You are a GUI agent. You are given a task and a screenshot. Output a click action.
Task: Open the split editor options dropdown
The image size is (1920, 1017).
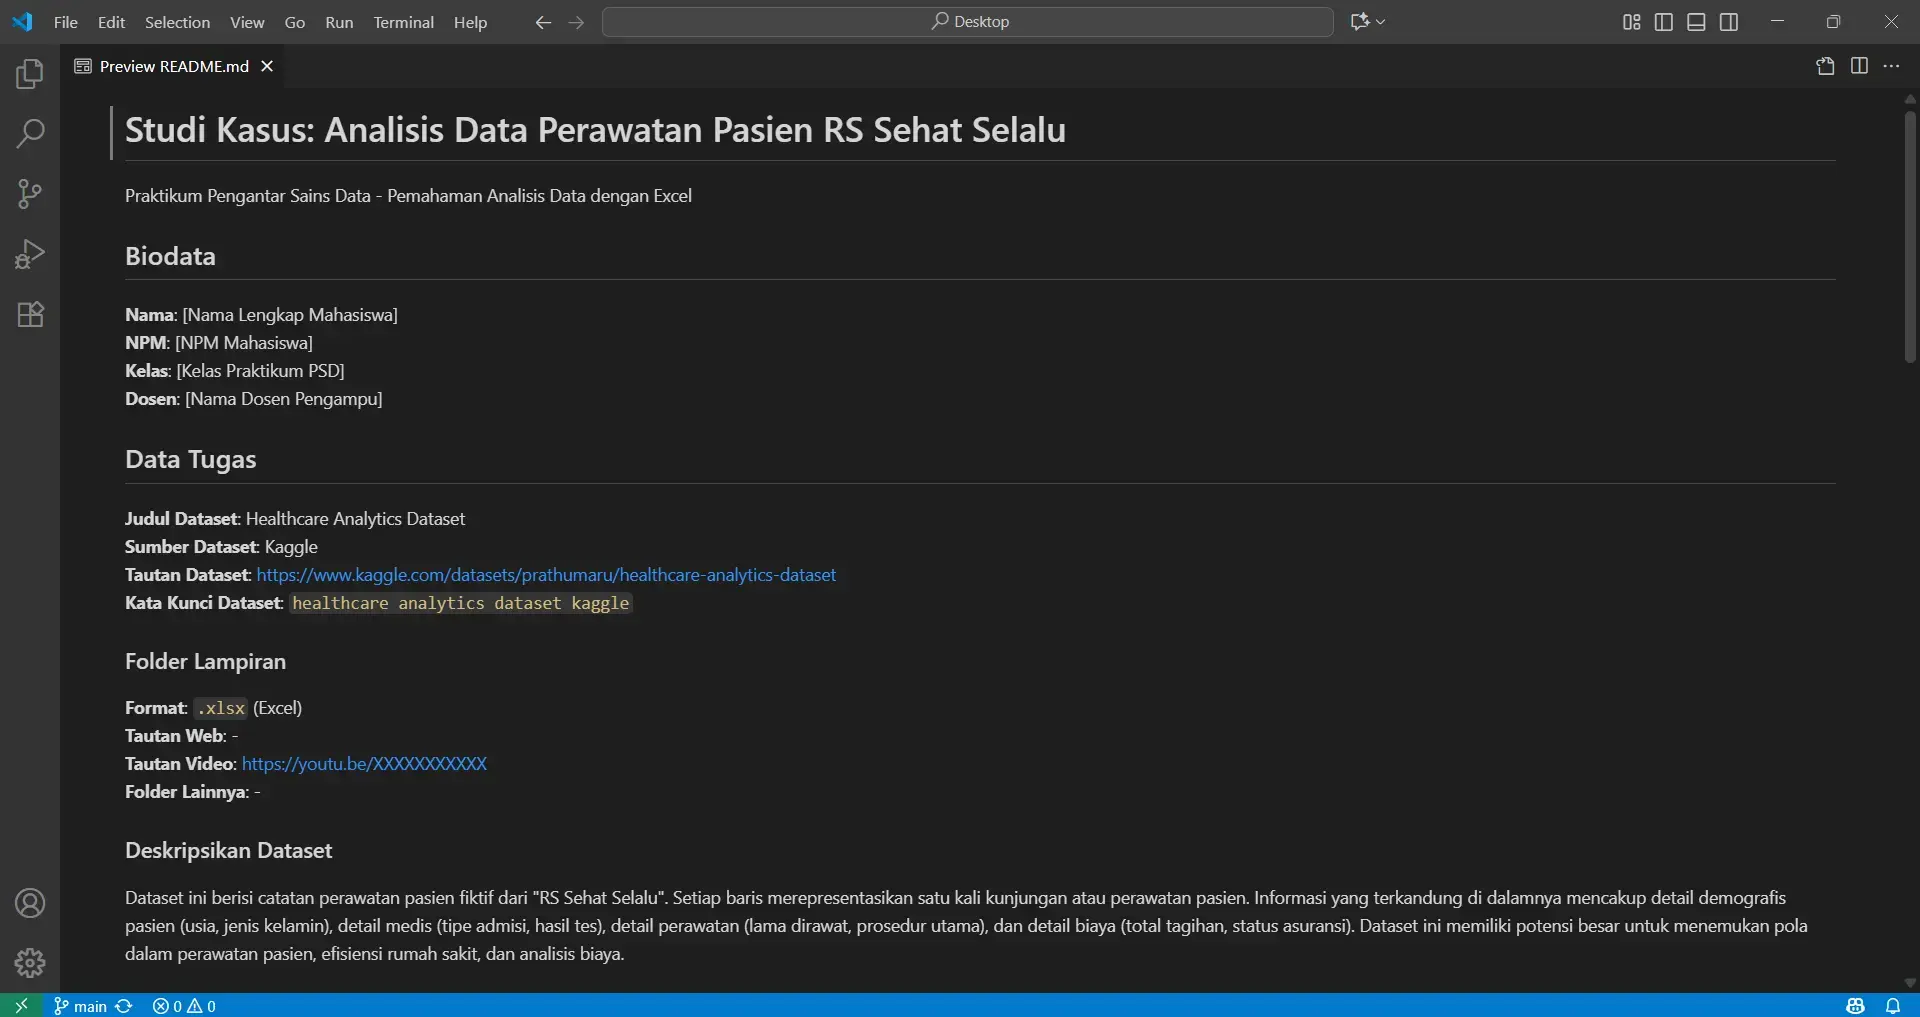[1860, 66]
